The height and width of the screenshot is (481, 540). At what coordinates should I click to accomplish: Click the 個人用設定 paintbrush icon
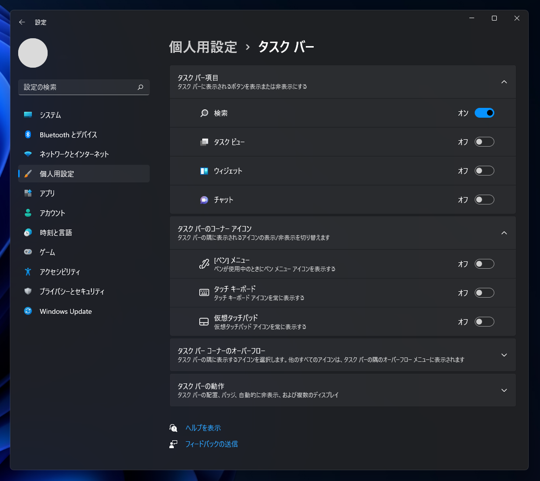pos(28,174)
